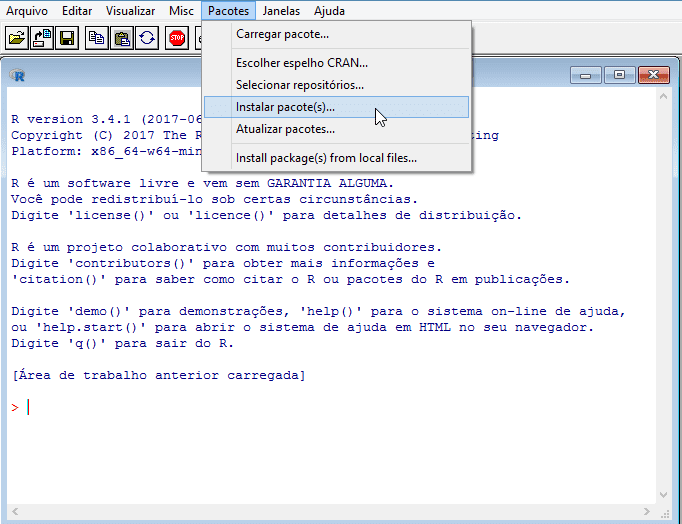Open the Janelas menu
Screen dimensions: 682x524
pos(280,11)
